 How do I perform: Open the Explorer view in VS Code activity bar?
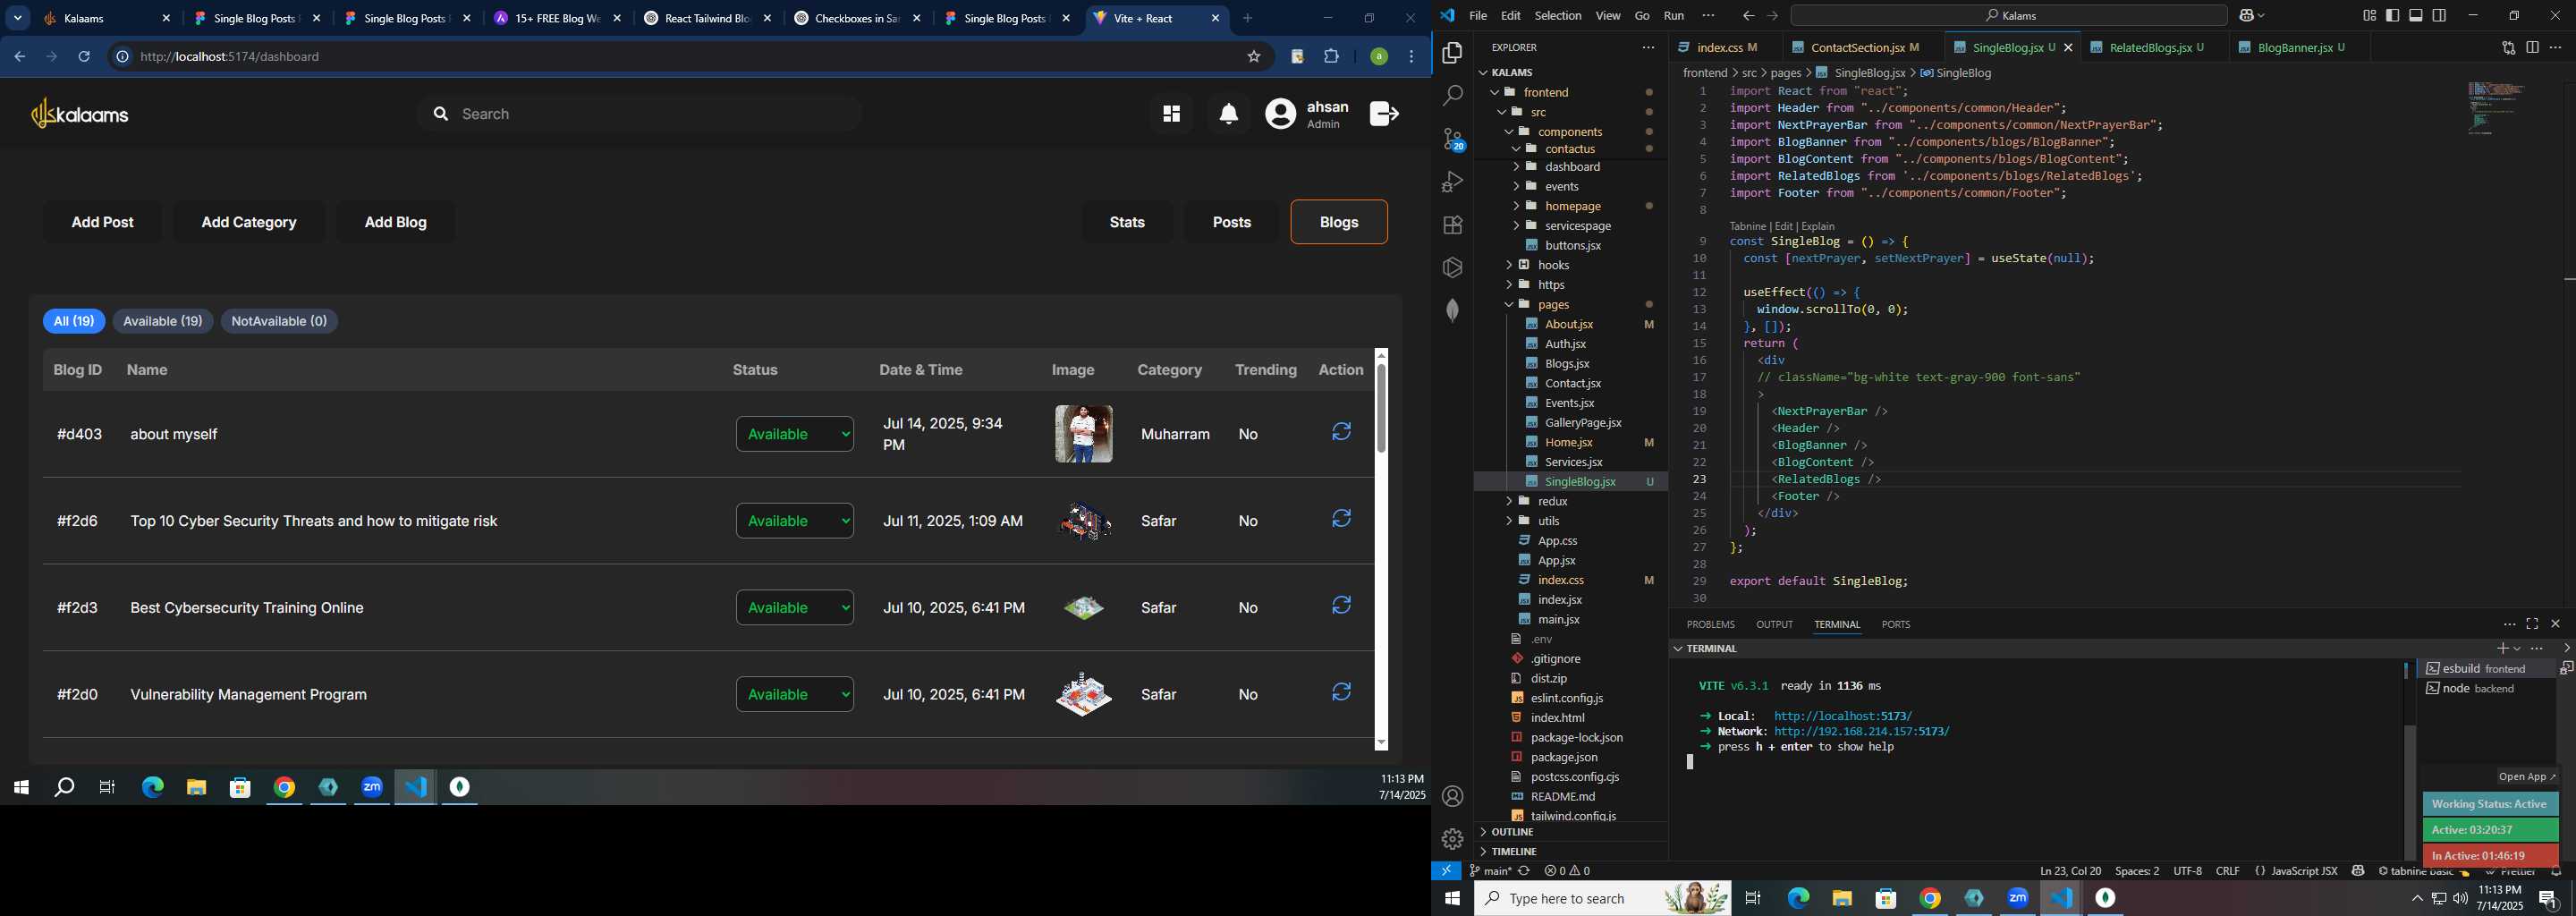[x=1452, y=53]
